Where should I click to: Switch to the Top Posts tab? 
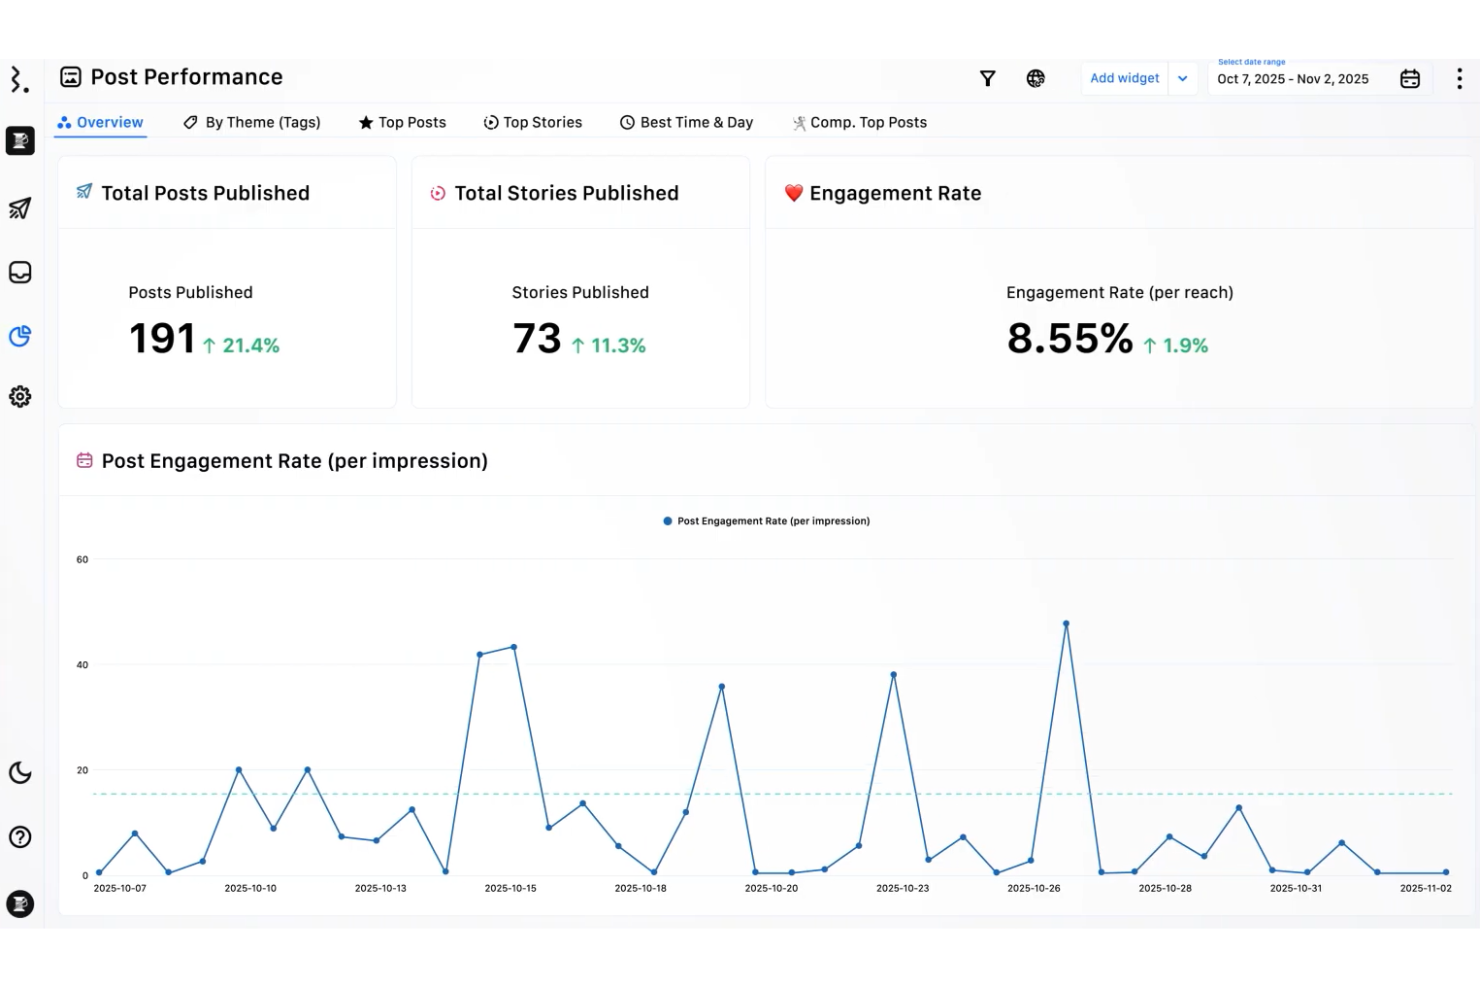(402, 122)
